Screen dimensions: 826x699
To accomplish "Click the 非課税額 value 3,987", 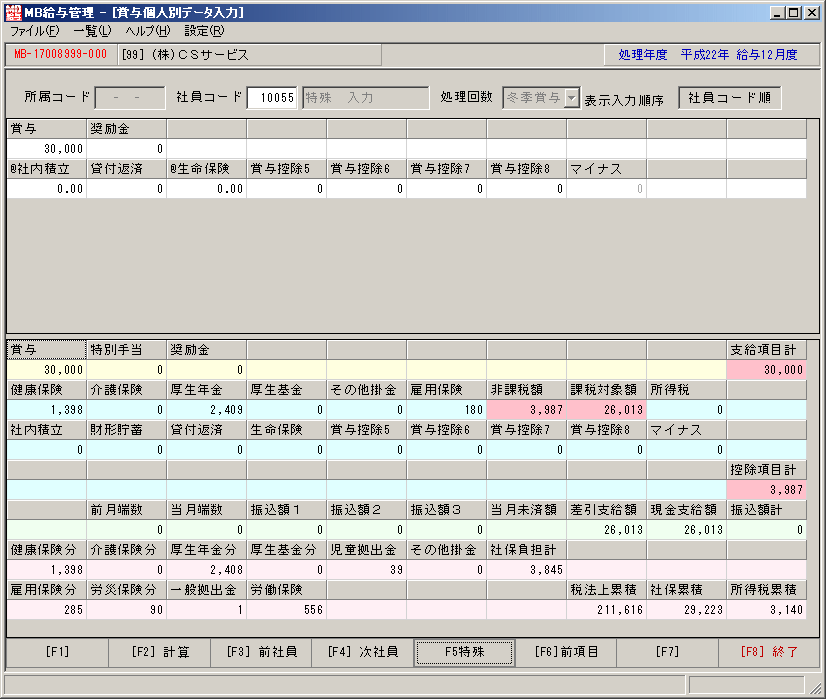I will pos(527,410).
